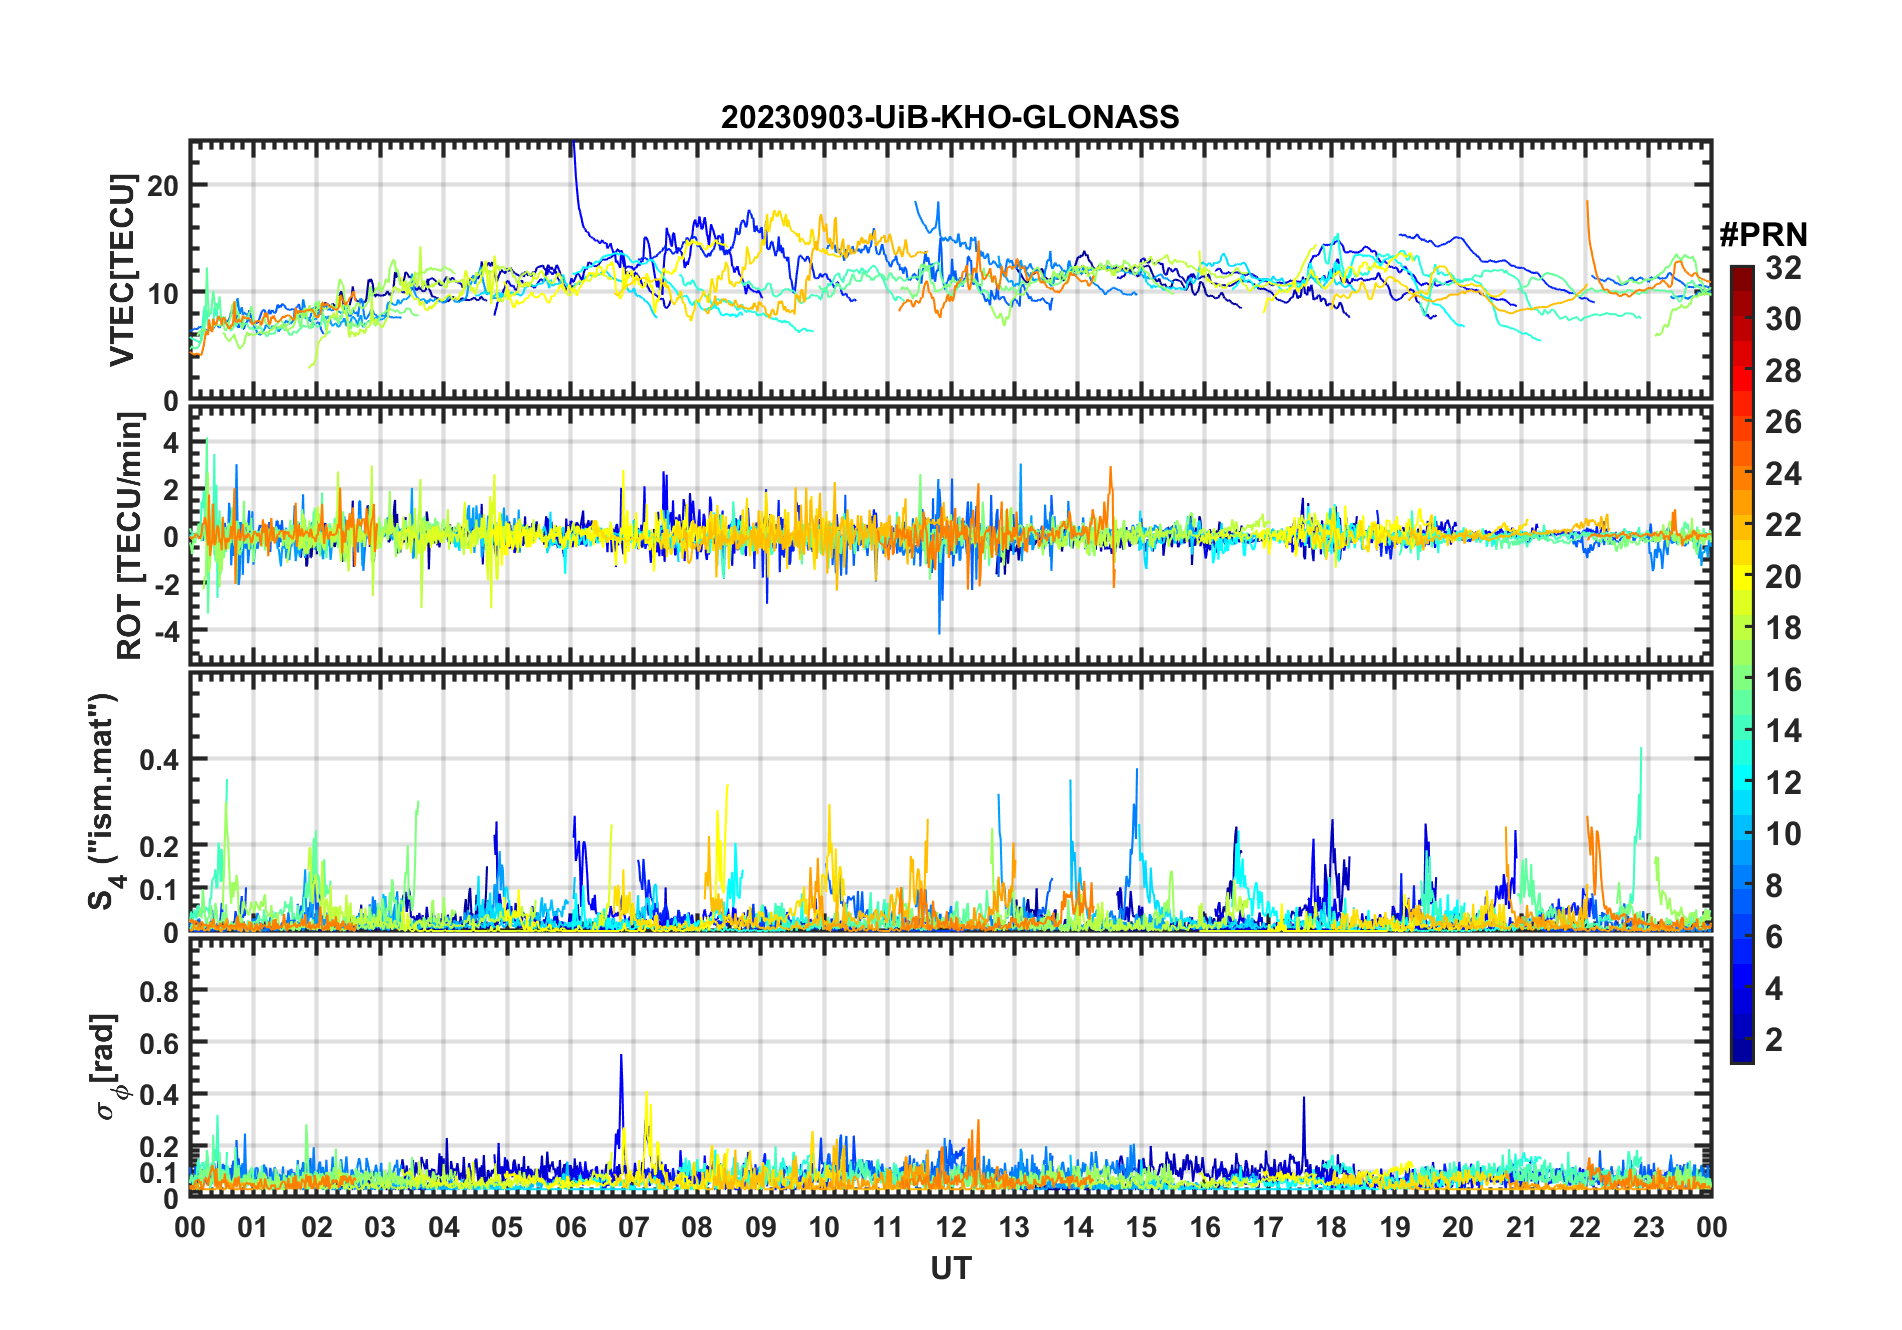Click the dark blue bottom of the colorbar
The width and height of the screenshot is (1902, 1330).
coord(1741,1054)
